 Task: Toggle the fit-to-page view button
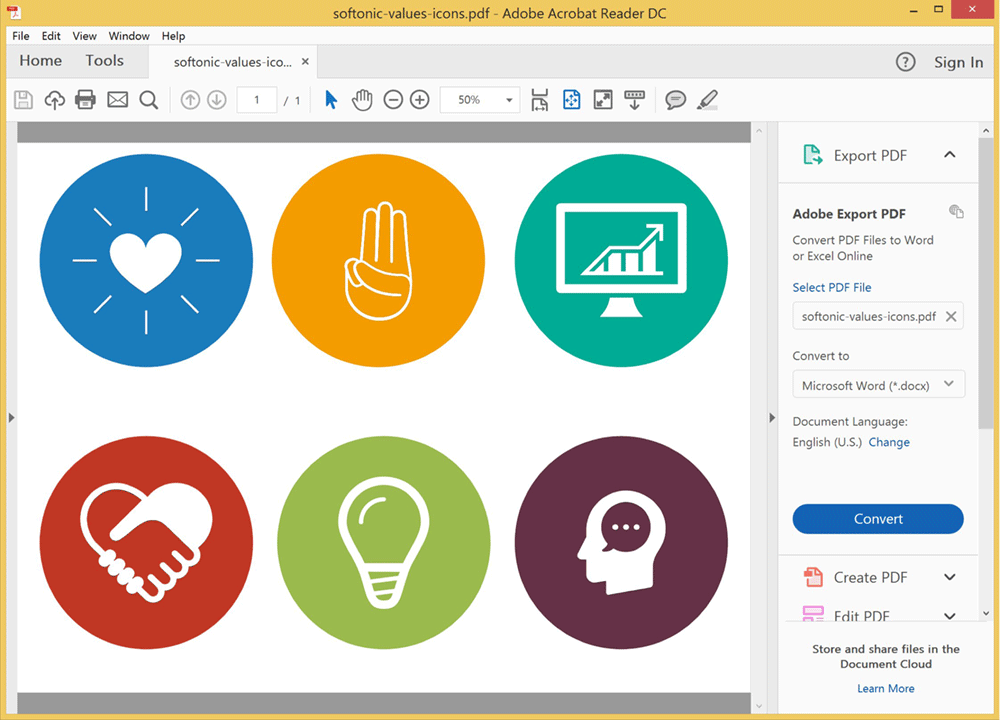(571, 100)
